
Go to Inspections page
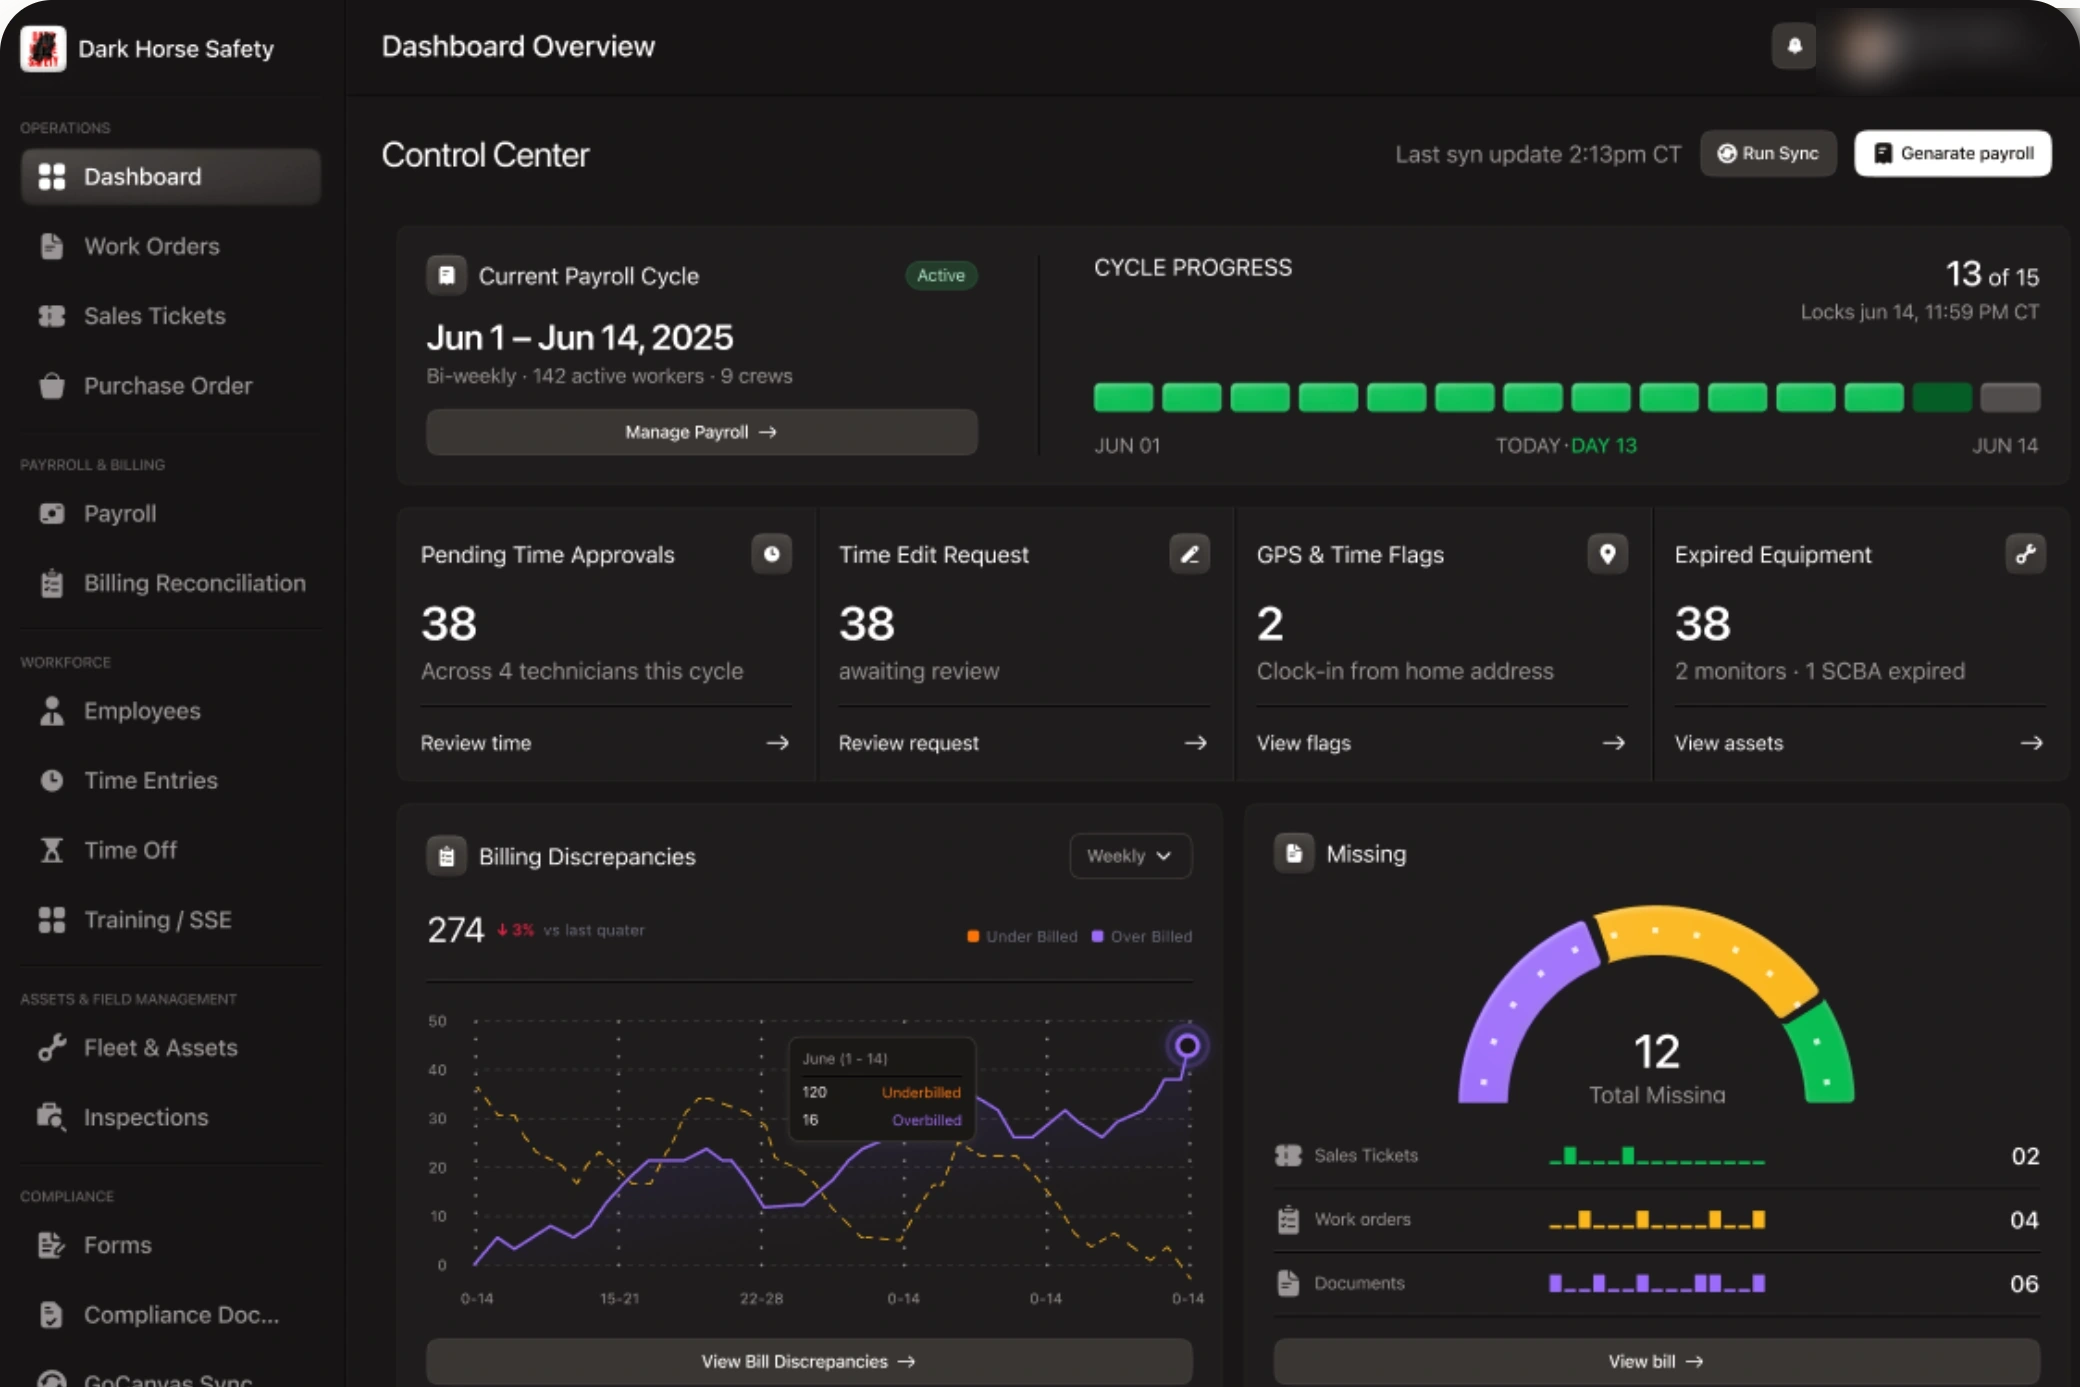[x=170, y=1117]
